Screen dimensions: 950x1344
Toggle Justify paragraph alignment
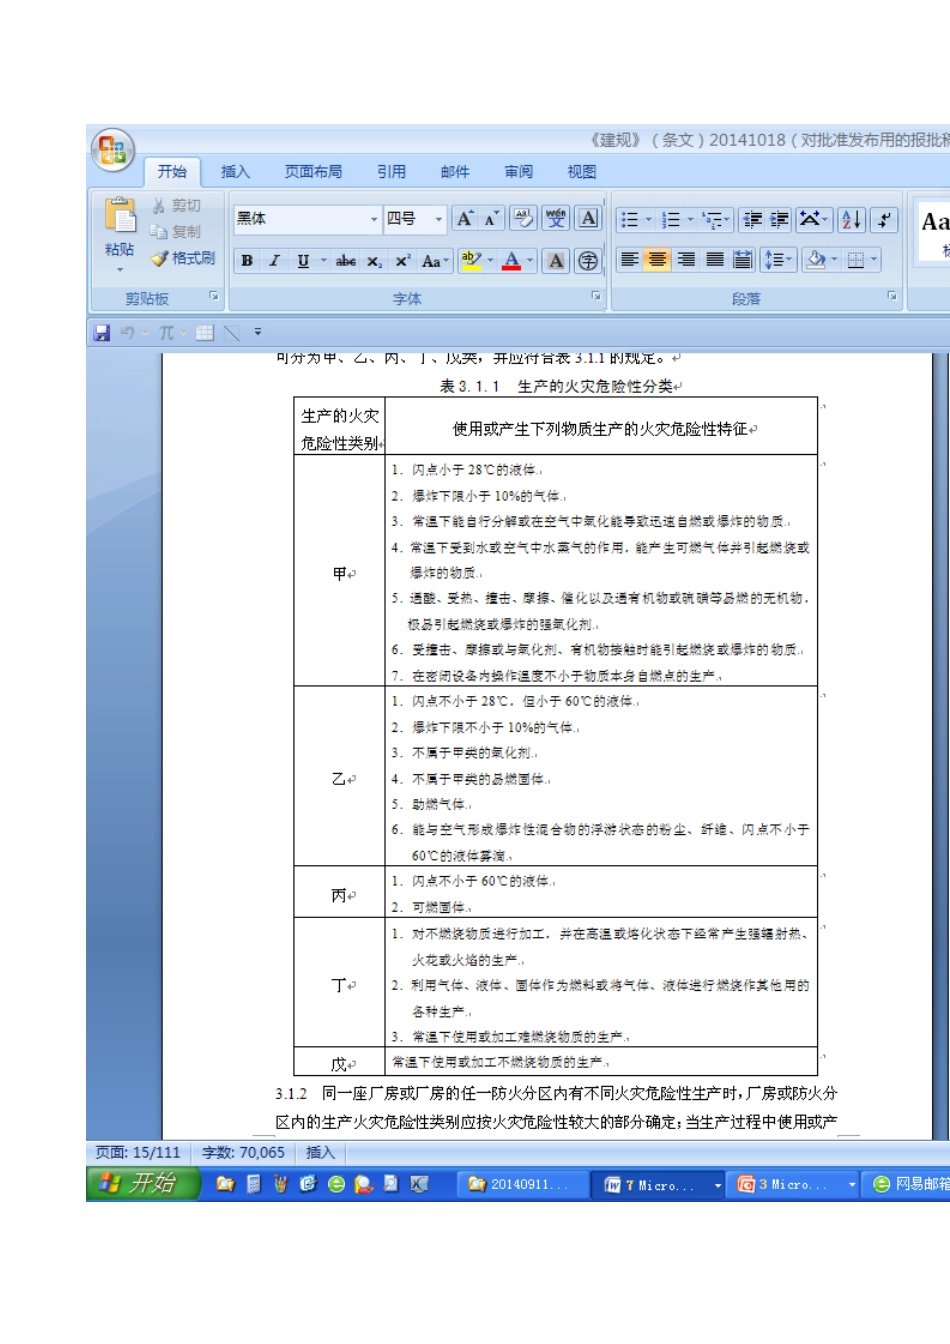pos(715,260)
